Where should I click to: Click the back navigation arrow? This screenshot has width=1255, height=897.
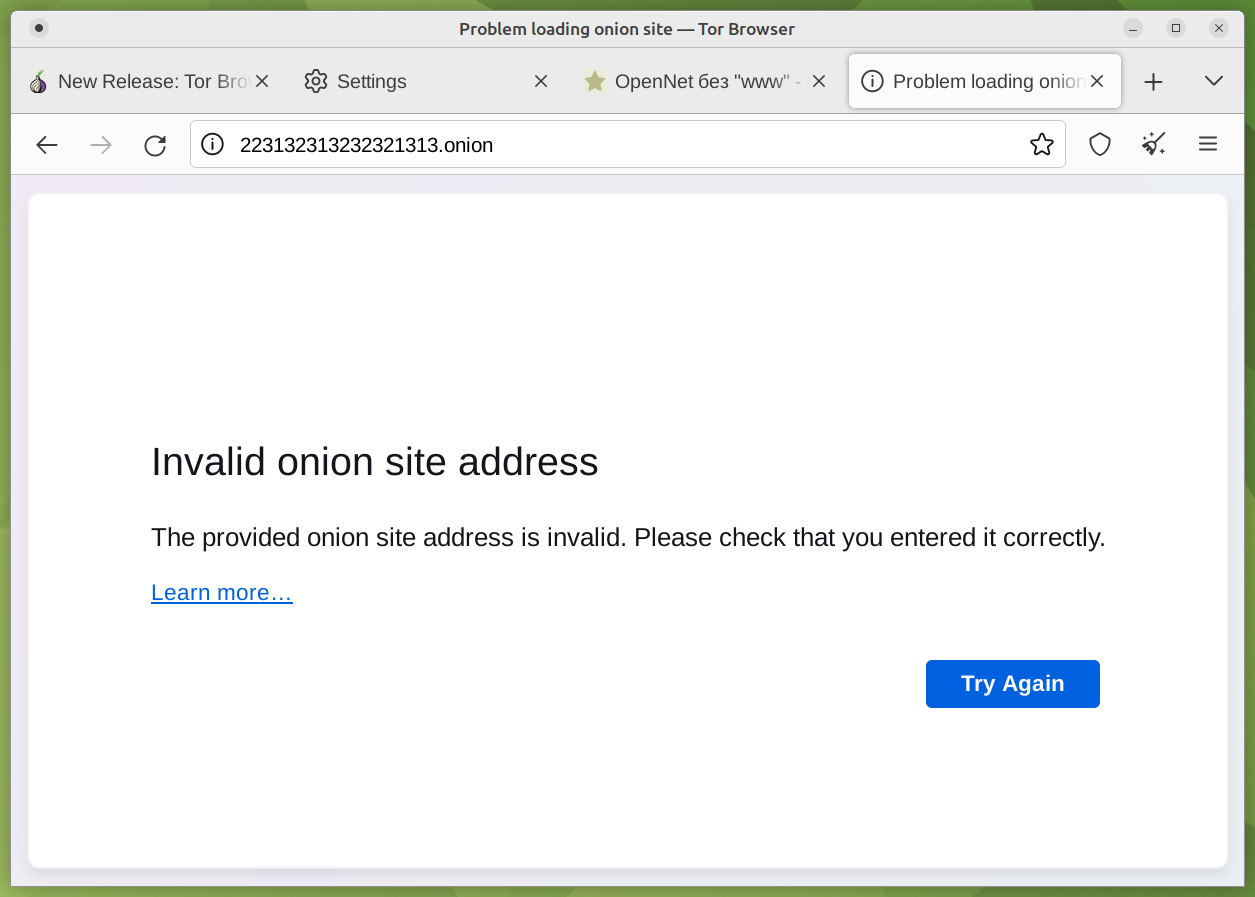pos(47,145)
